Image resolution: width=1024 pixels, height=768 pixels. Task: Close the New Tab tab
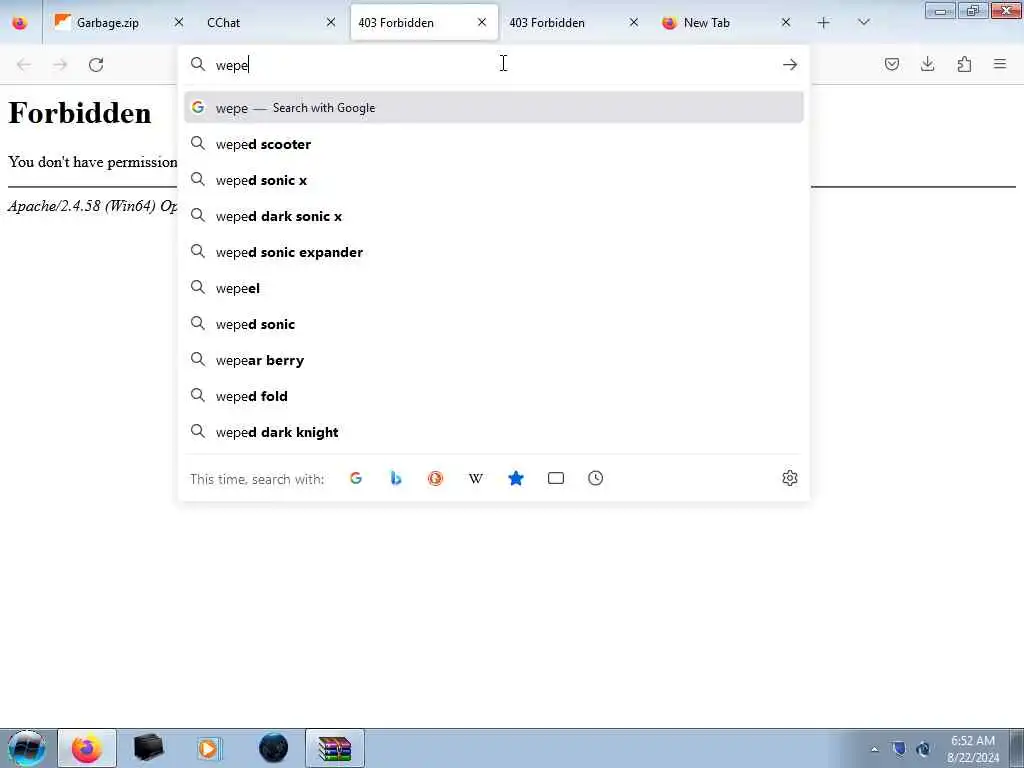pos(786,22)
